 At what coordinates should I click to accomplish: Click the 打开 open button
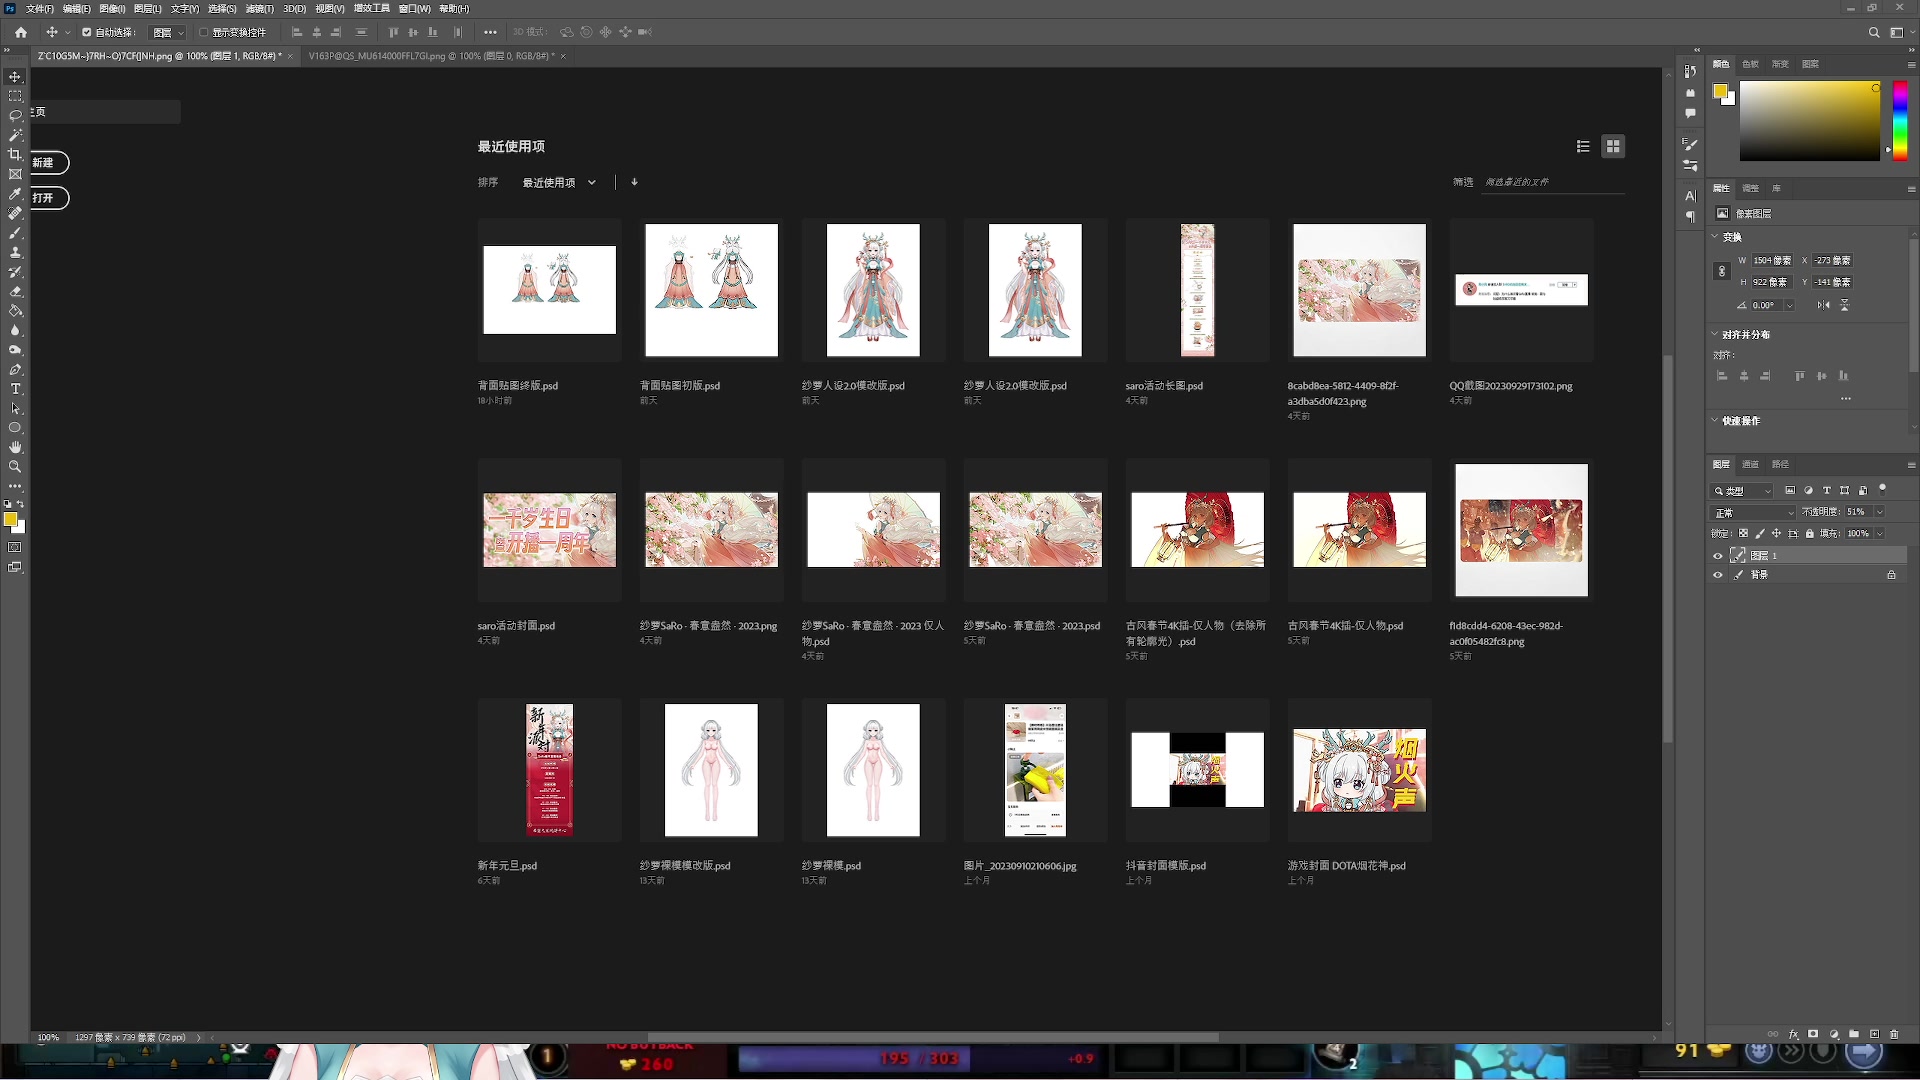tap(48, 198)
